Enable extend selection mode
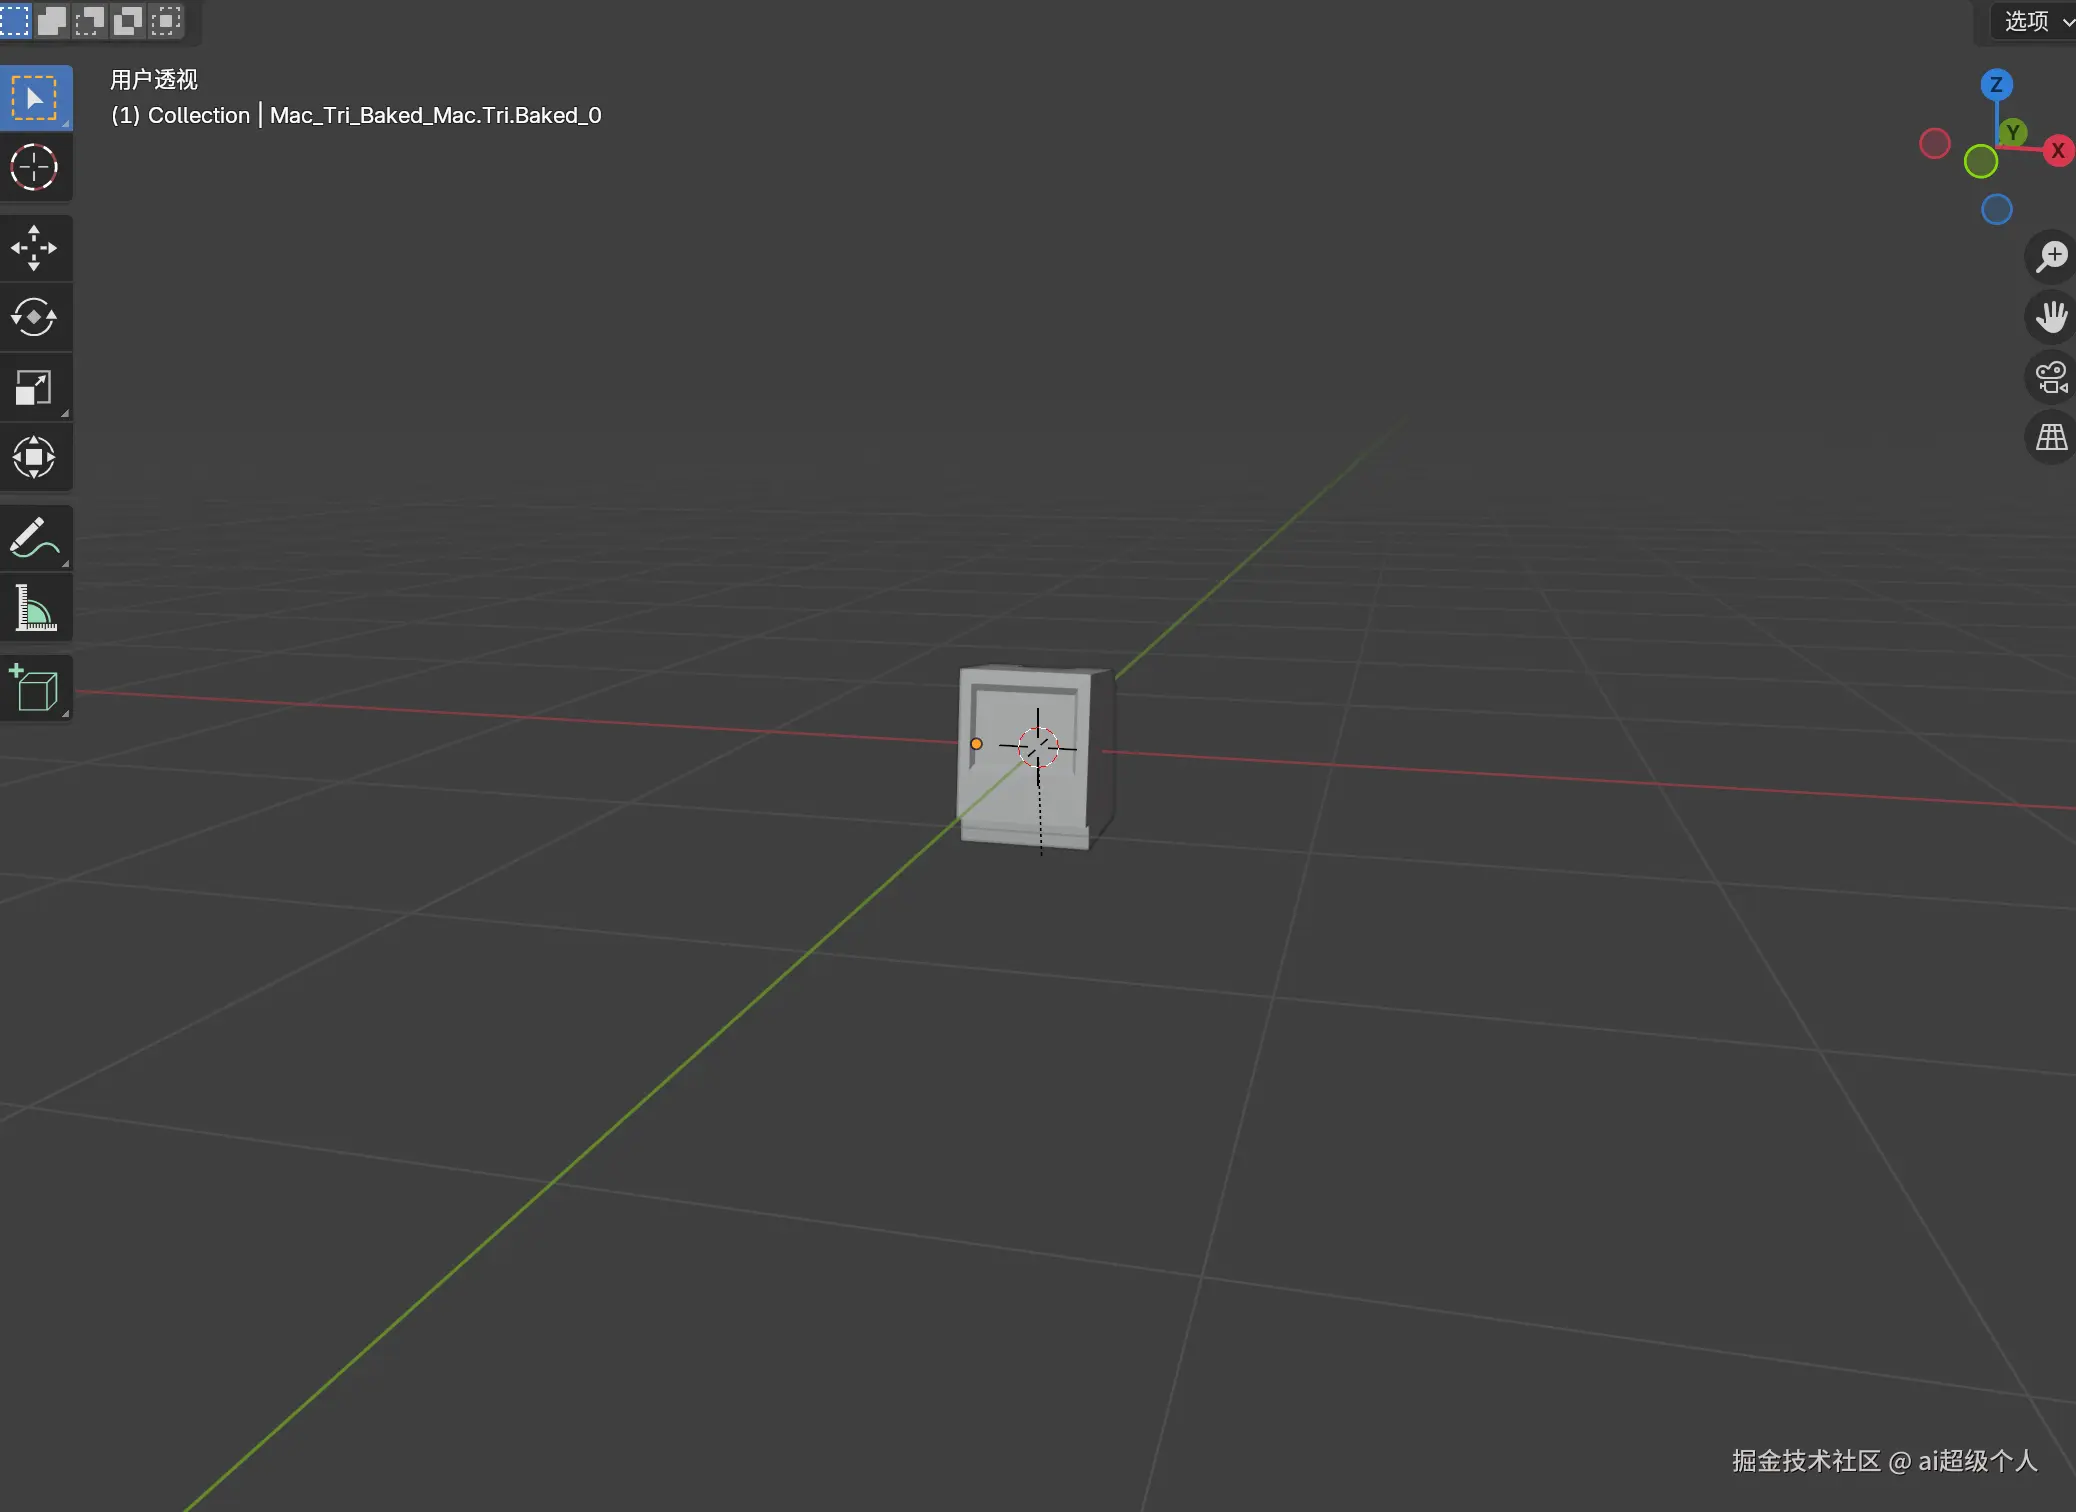This screenshot has width=2076, height=1512. tap(52, 20)
